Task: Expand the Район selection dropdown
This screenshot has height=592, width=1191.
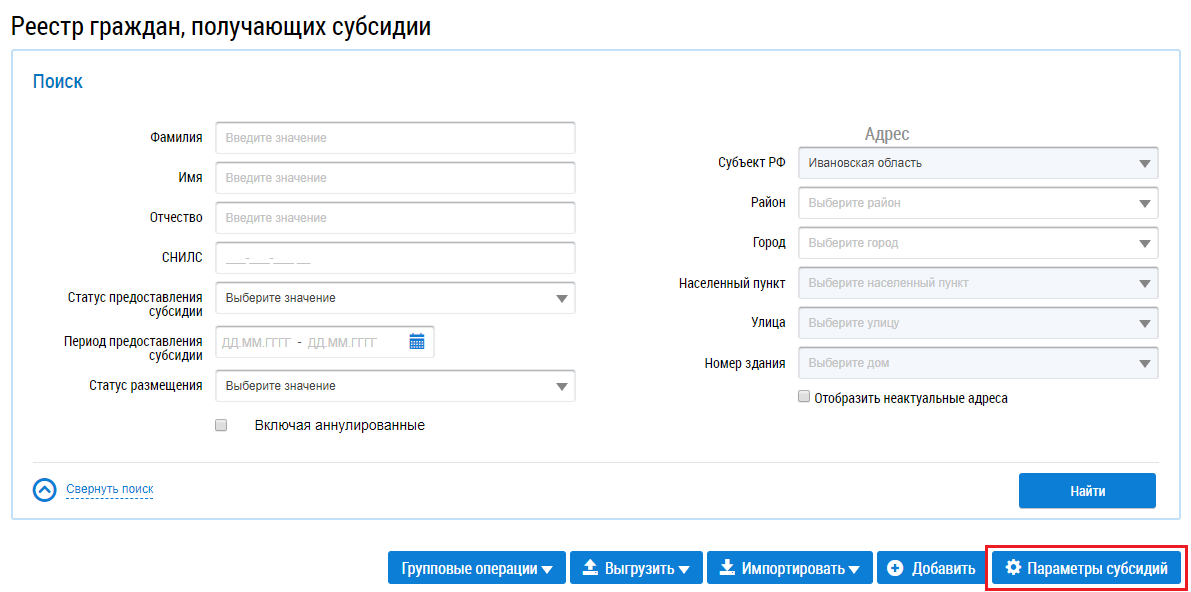Action: tap(1144, 203)
